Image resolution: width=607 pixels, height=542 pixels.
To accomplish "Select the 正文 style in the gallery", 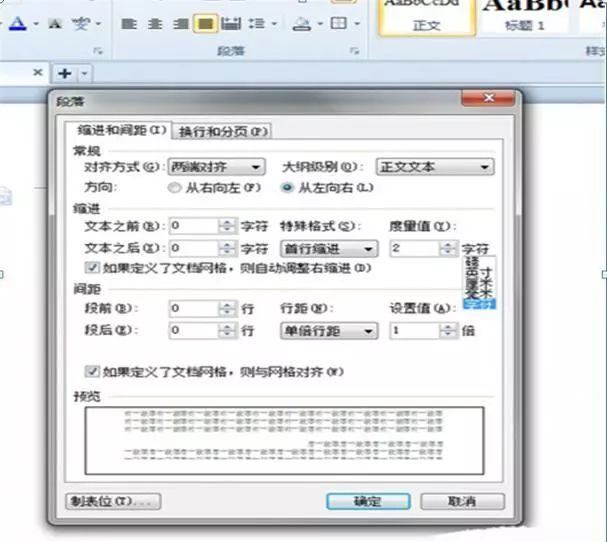I will click(427, 18).
